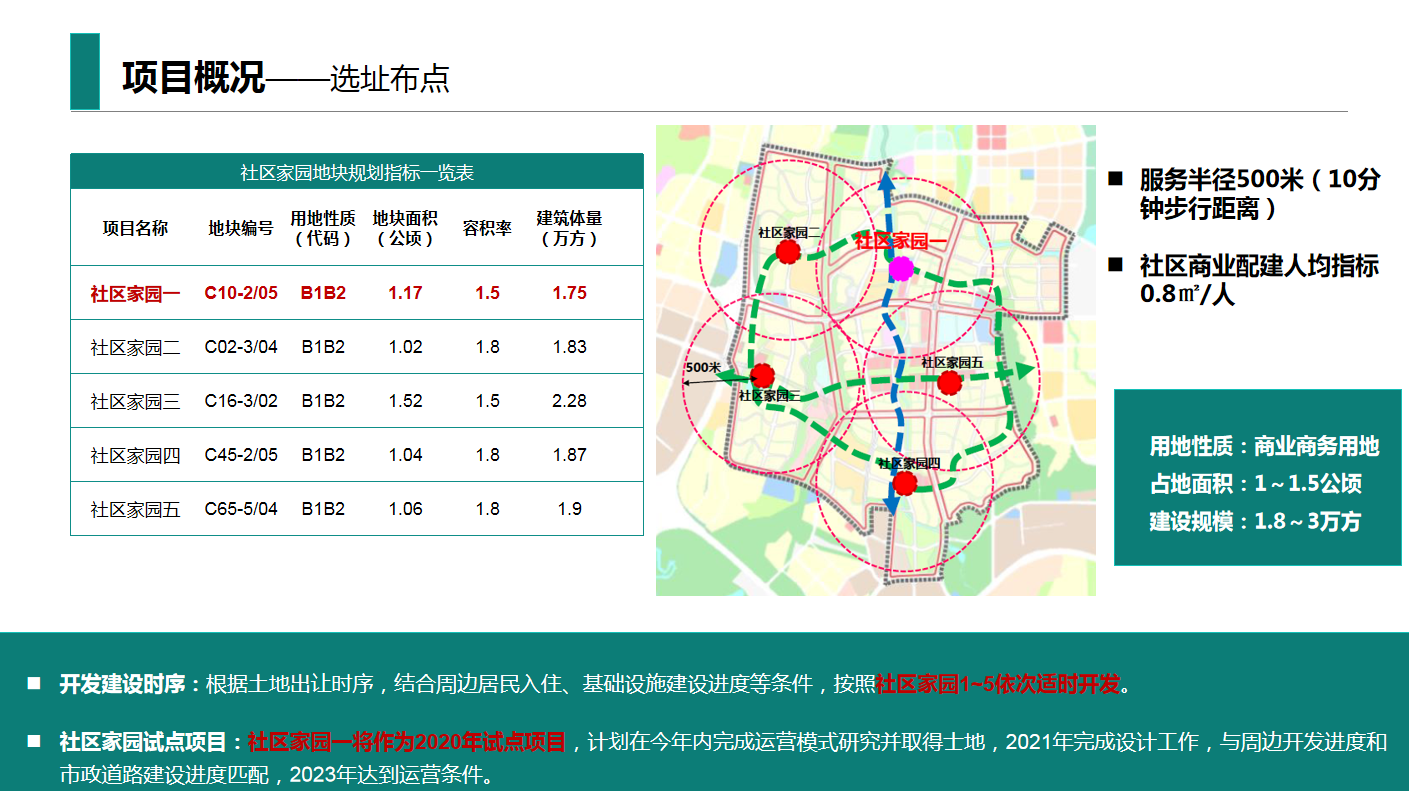Click the magenta 社区家园一 map marker
This screenshot has width=1409, height=791.
click(901, 268)
